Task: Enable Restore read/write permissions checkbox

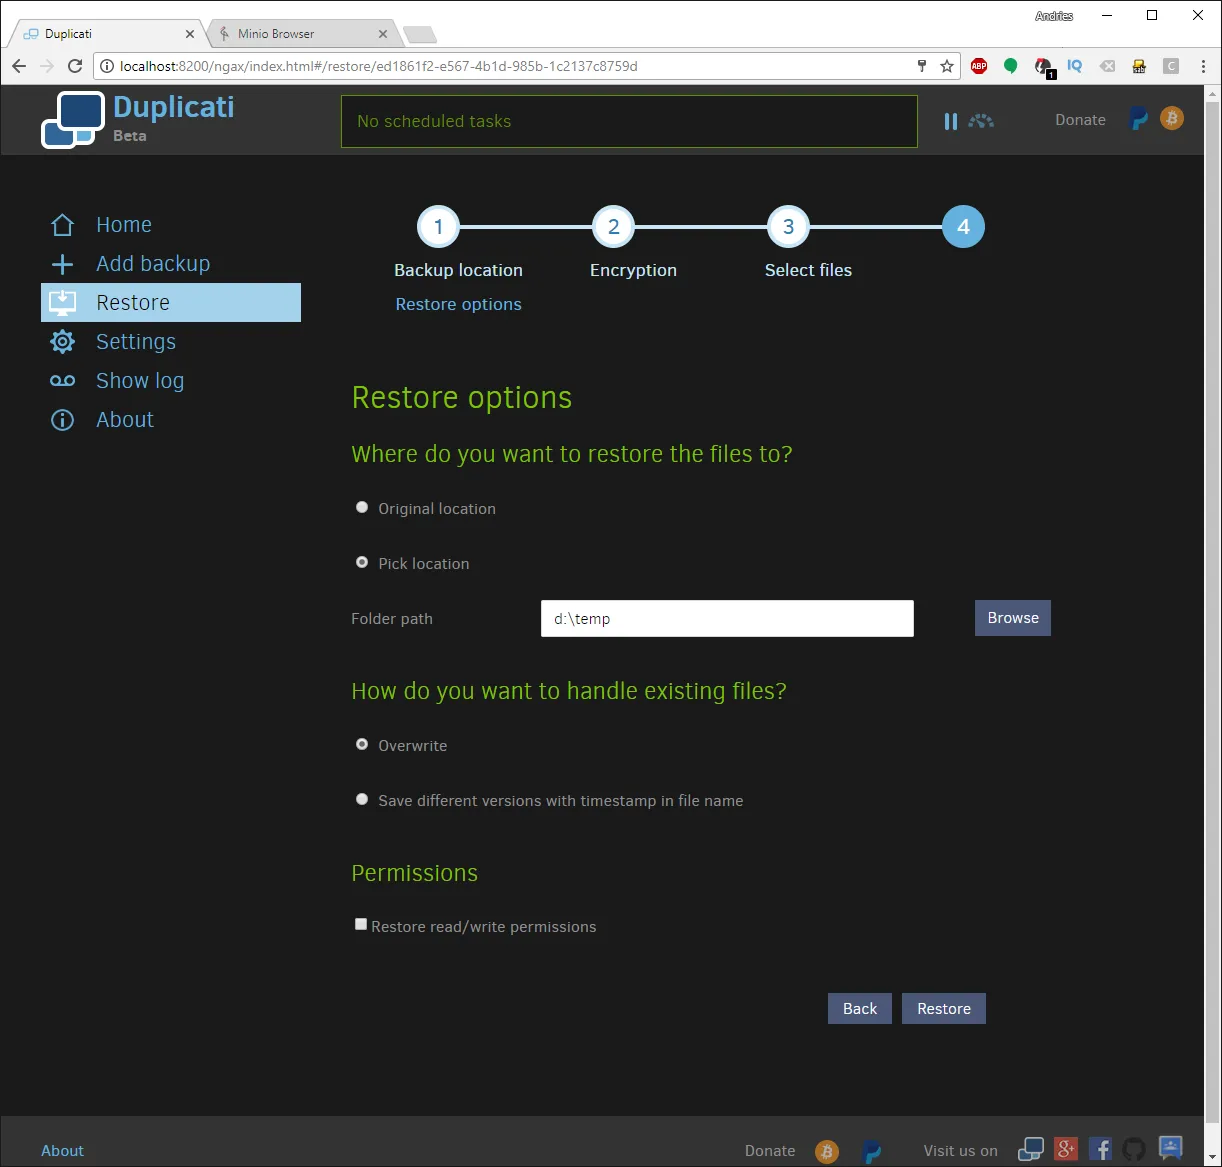Action: pyautogui.click(x=361, y=925)
